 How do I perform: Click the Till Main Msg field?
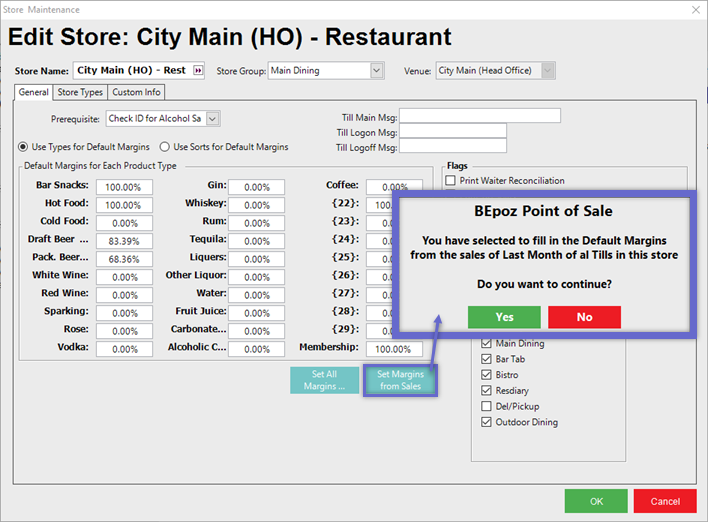[480, 116]
